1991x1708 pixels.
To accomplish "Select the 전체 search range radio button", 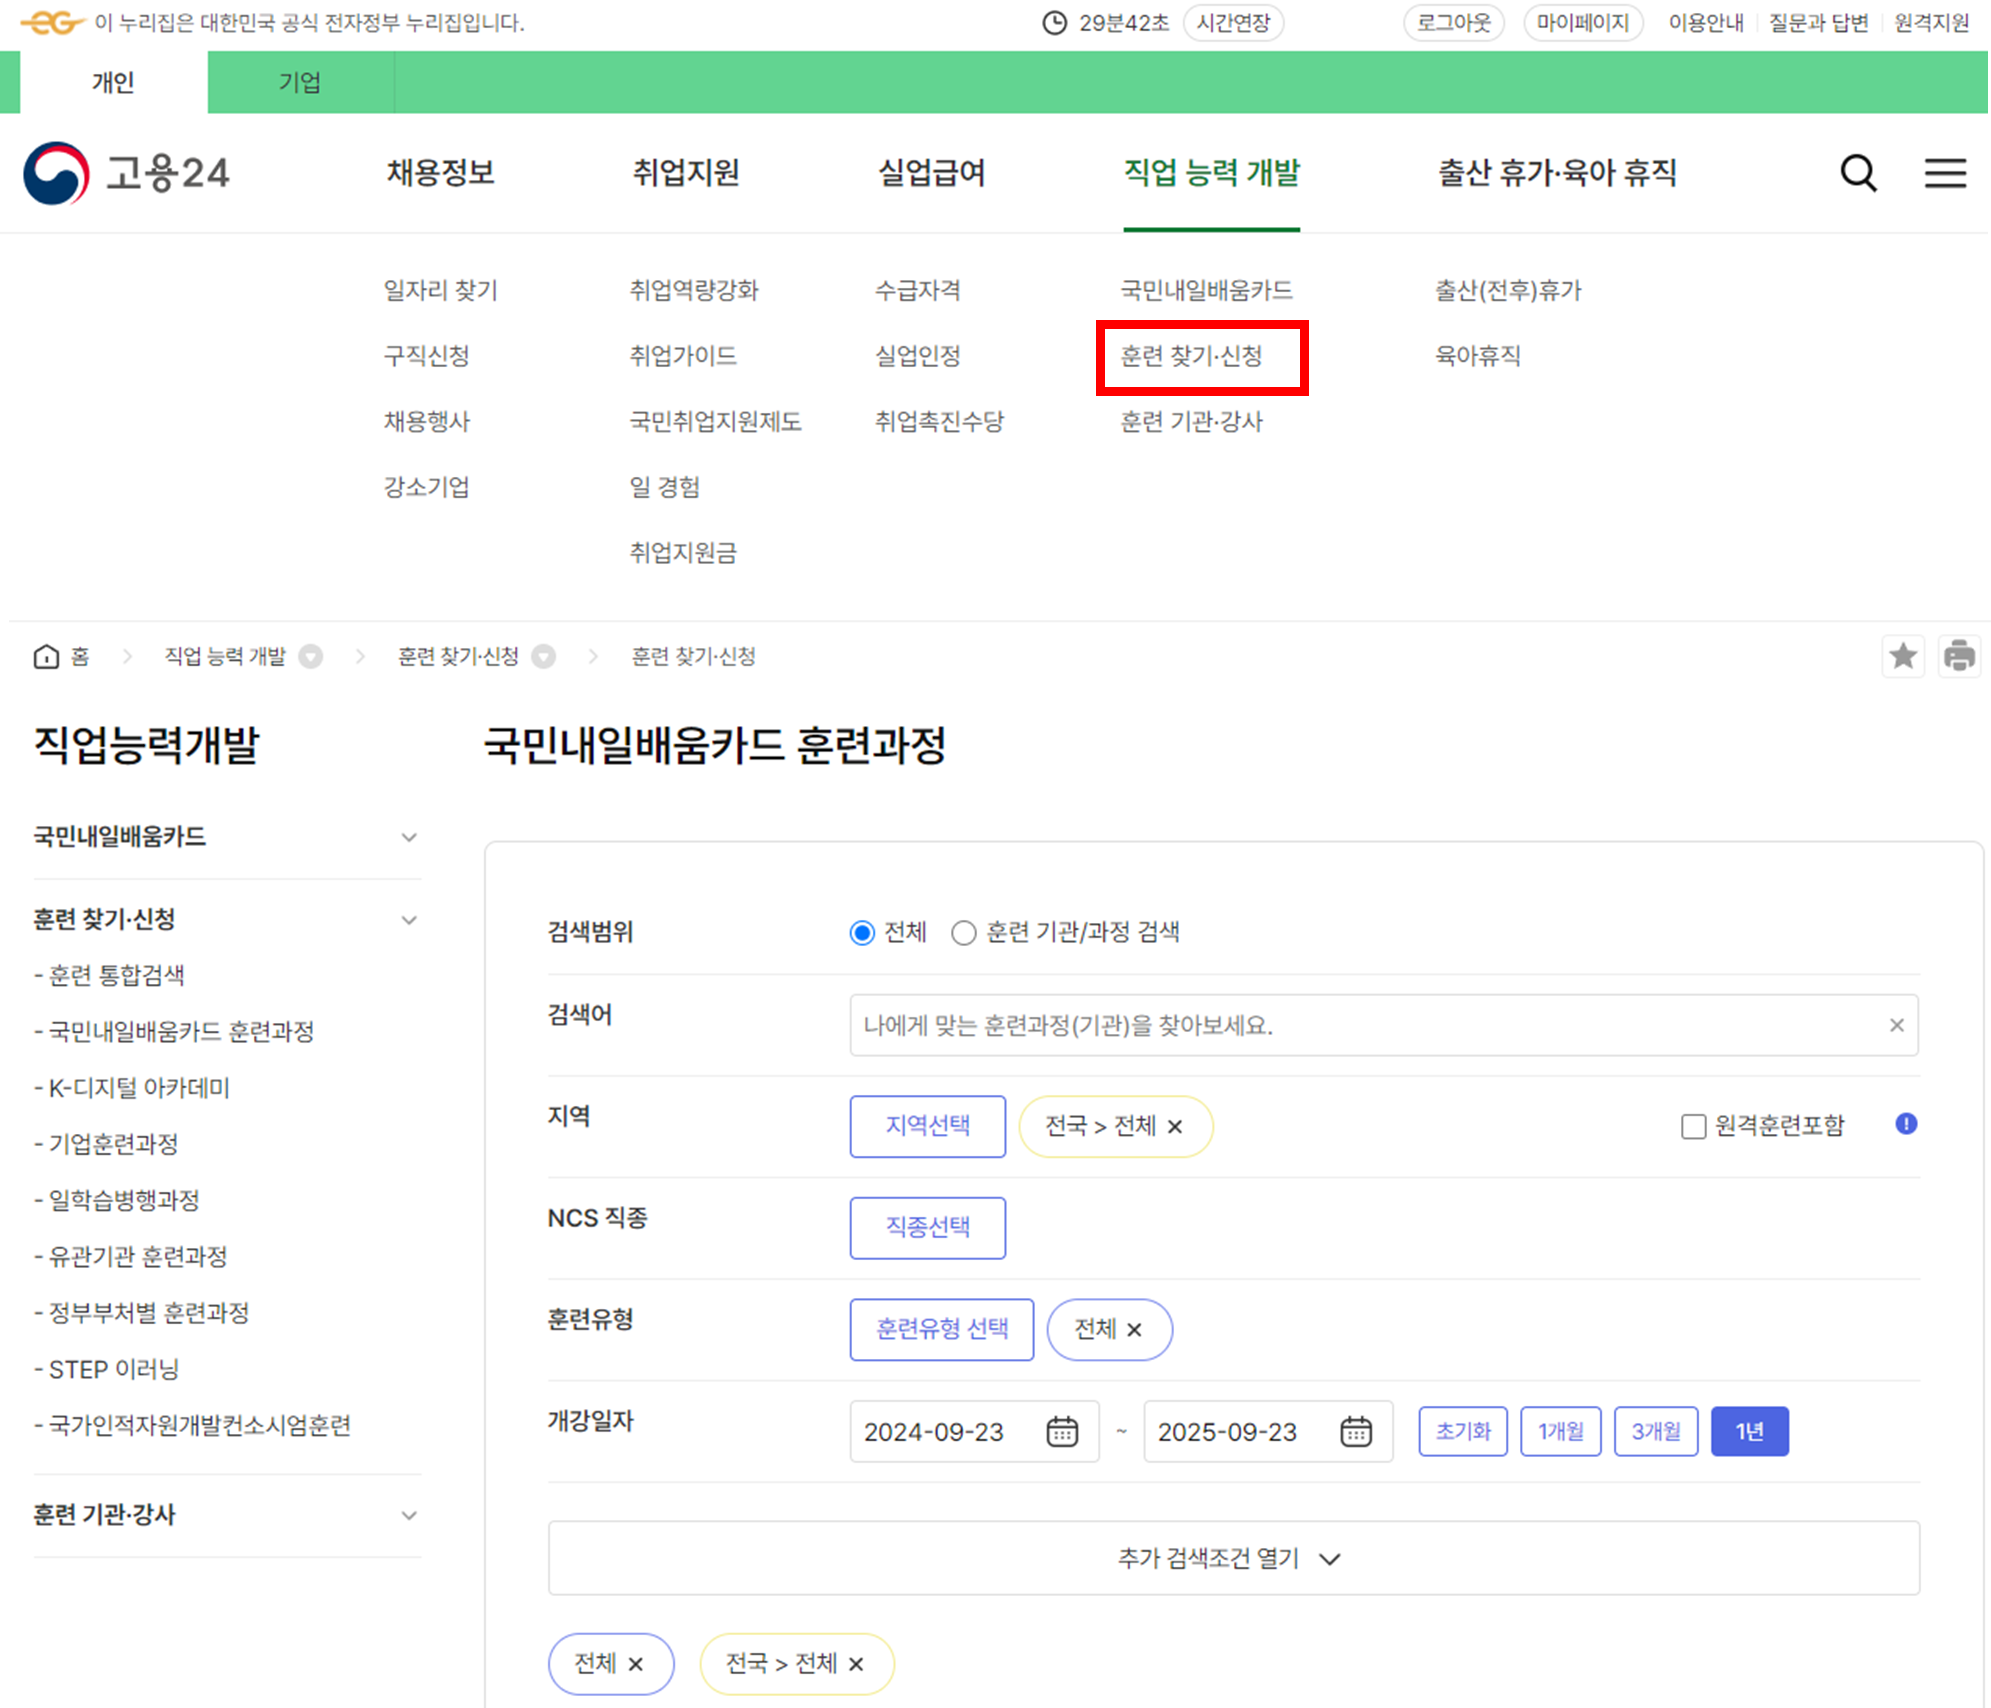I will (x=862, y=933).
